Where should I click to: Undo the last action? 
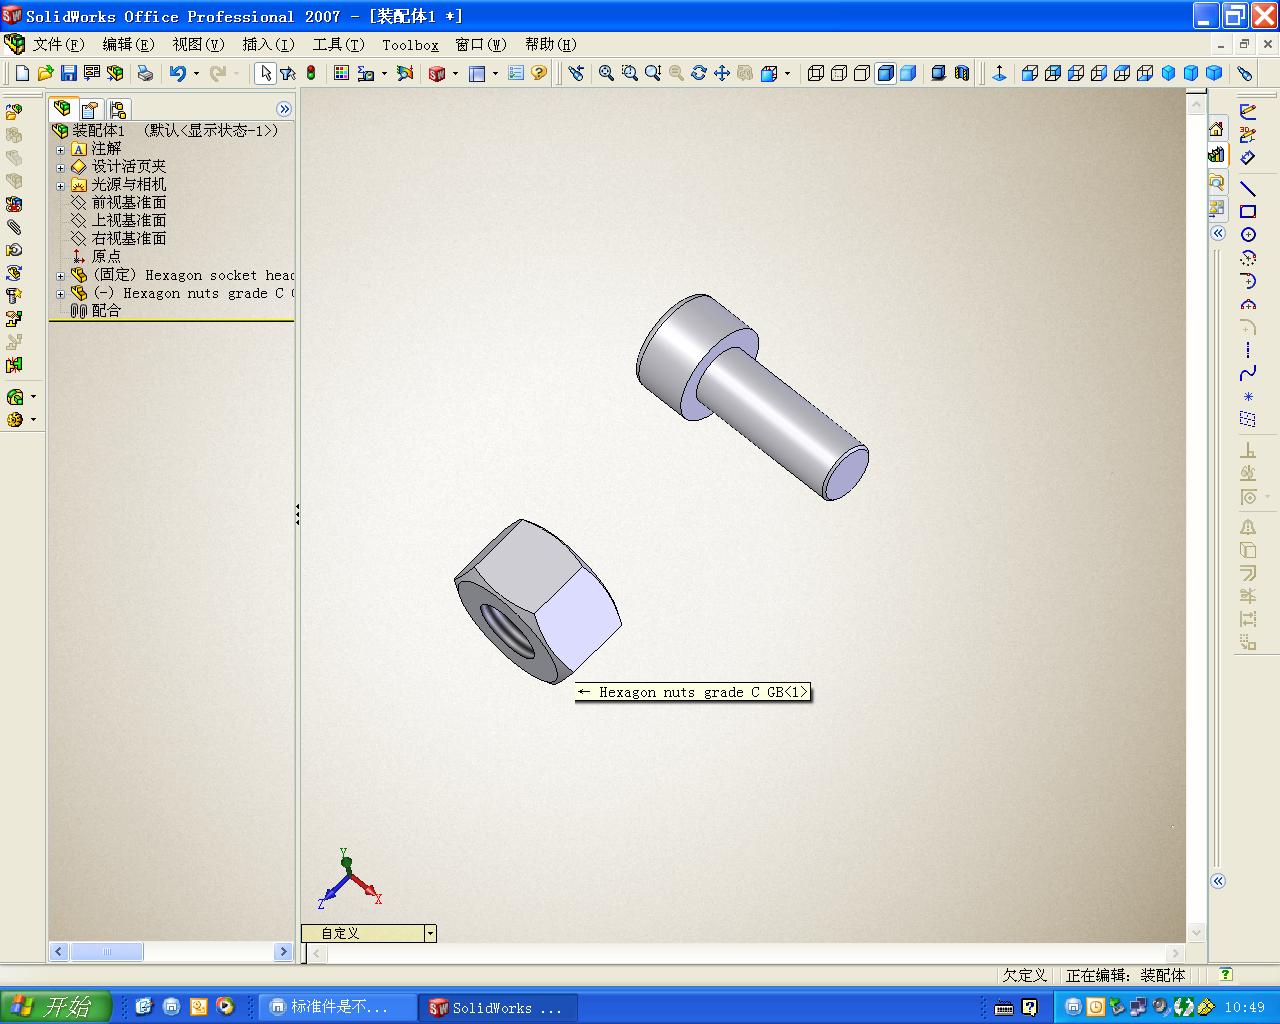[x=178, y=73]
